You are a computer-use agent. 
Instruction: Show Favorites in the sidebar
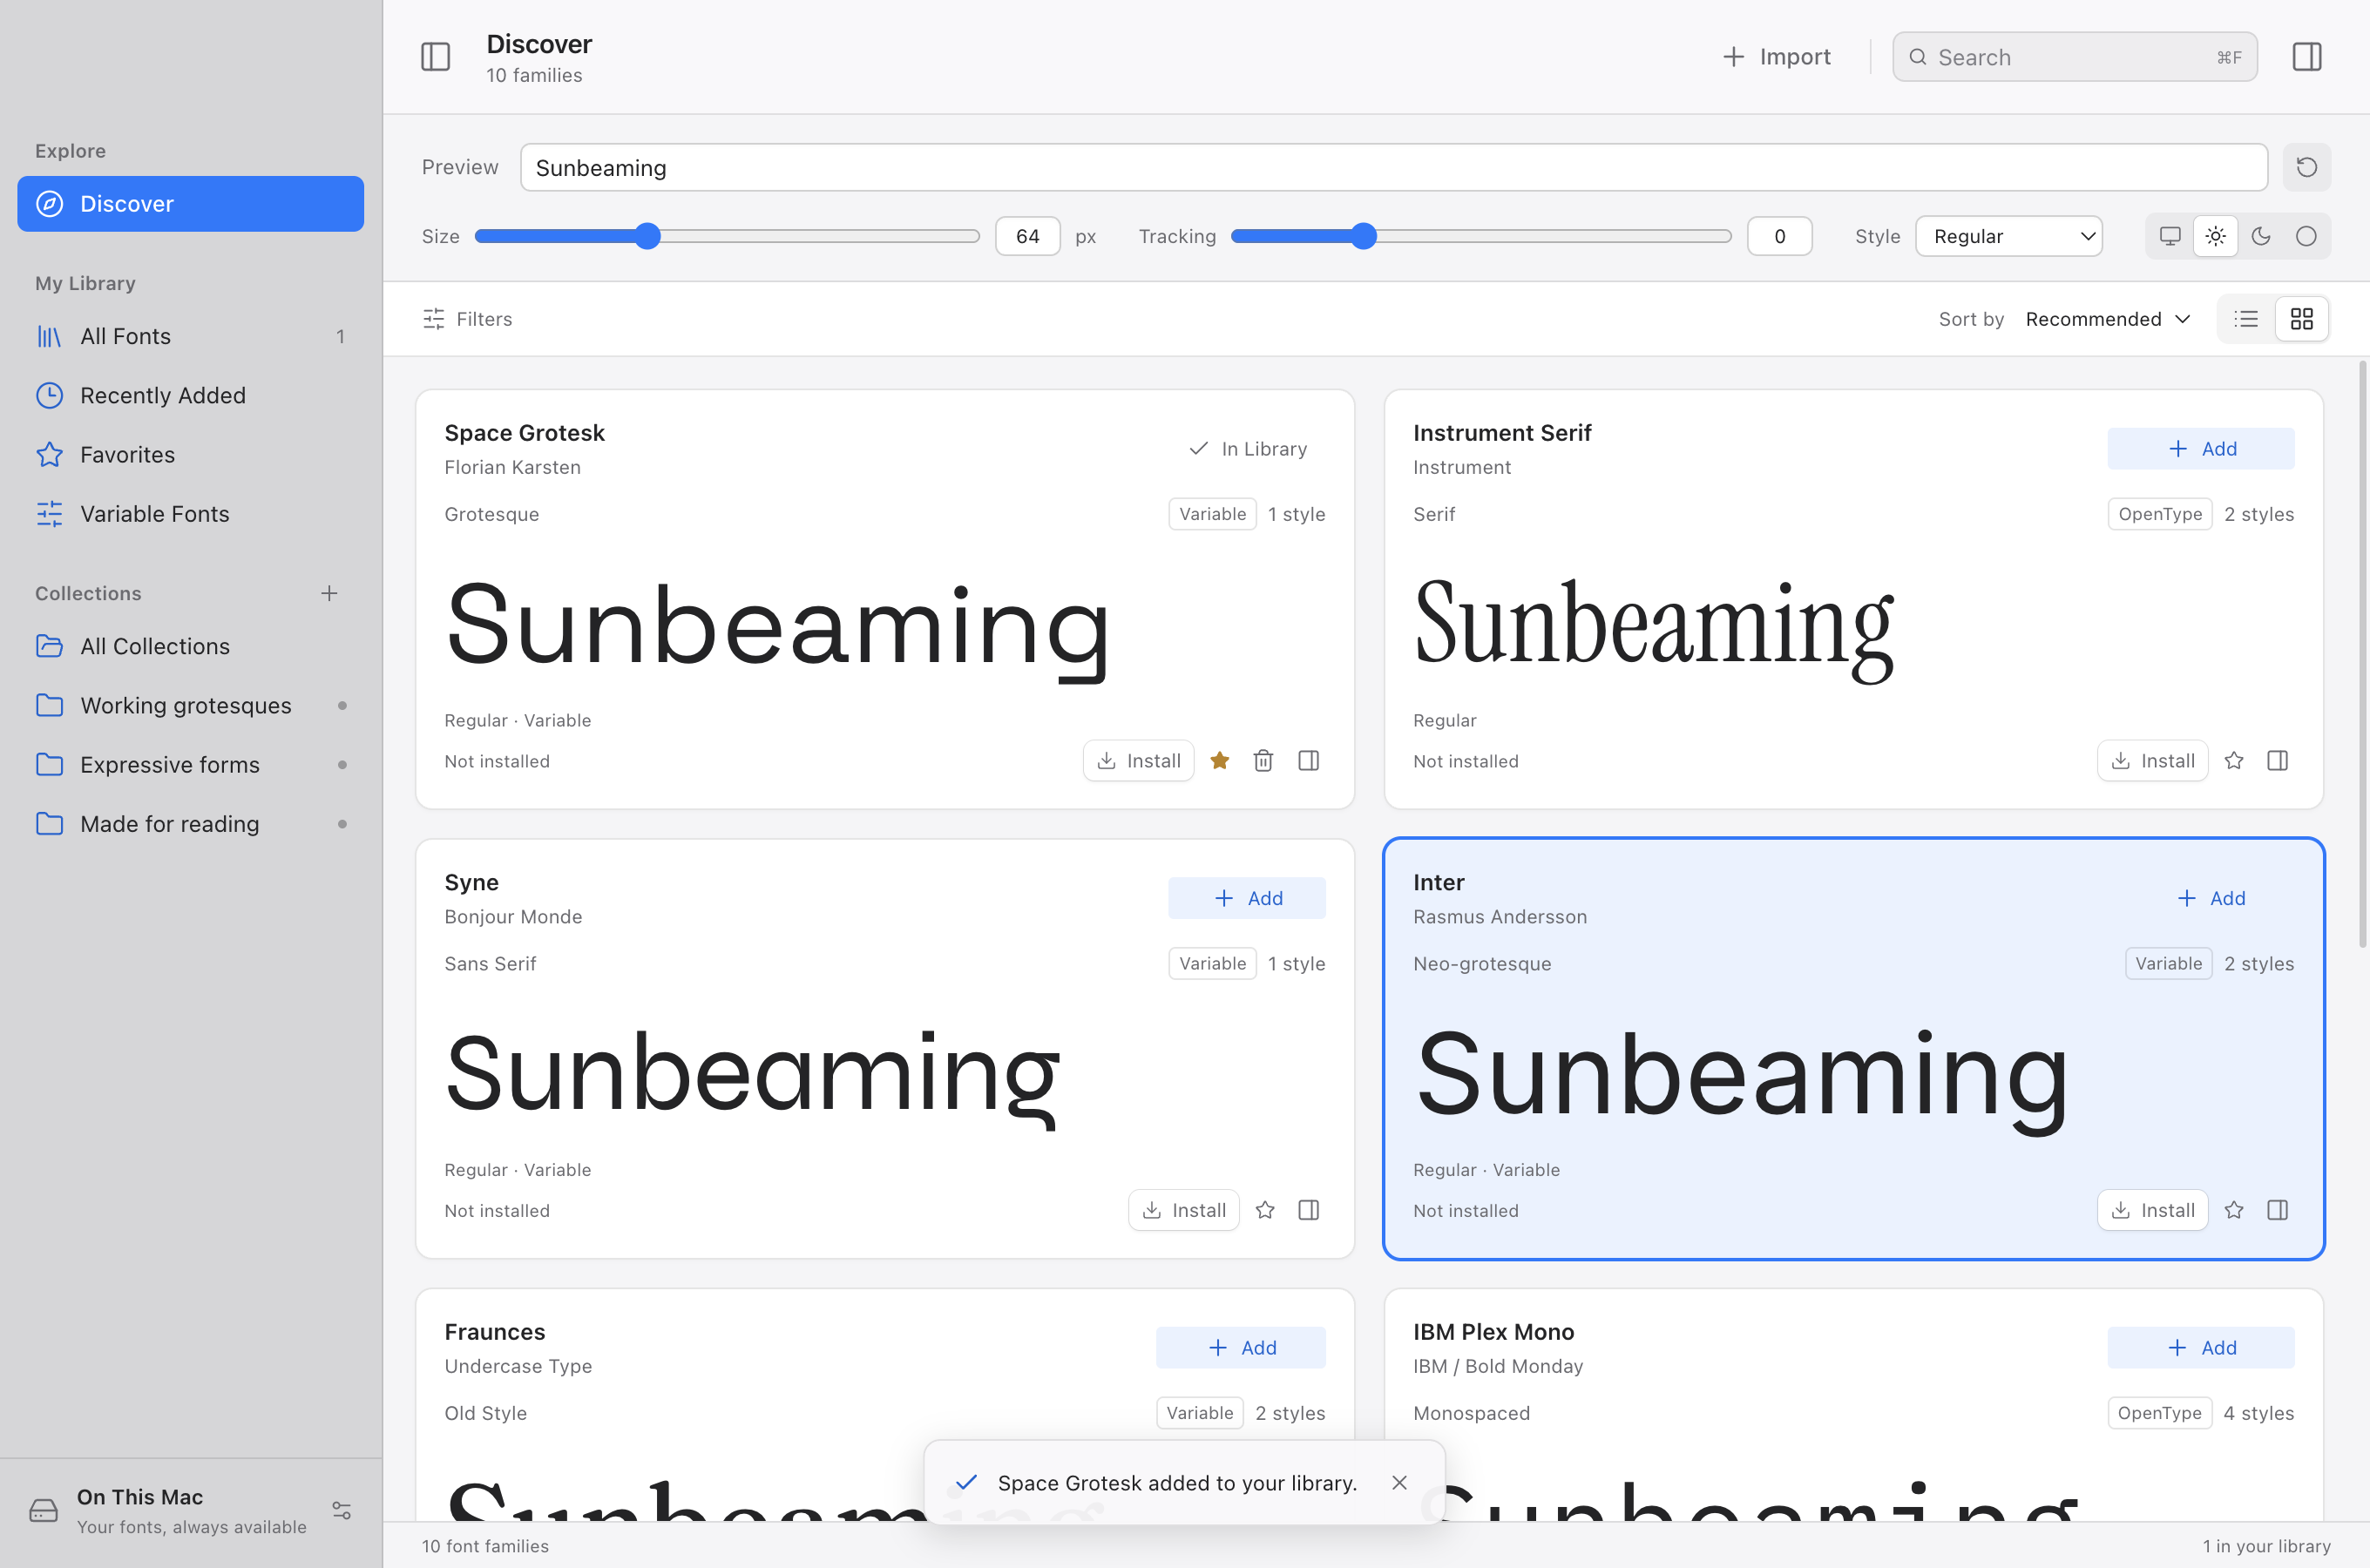click(x=190, y=454)
